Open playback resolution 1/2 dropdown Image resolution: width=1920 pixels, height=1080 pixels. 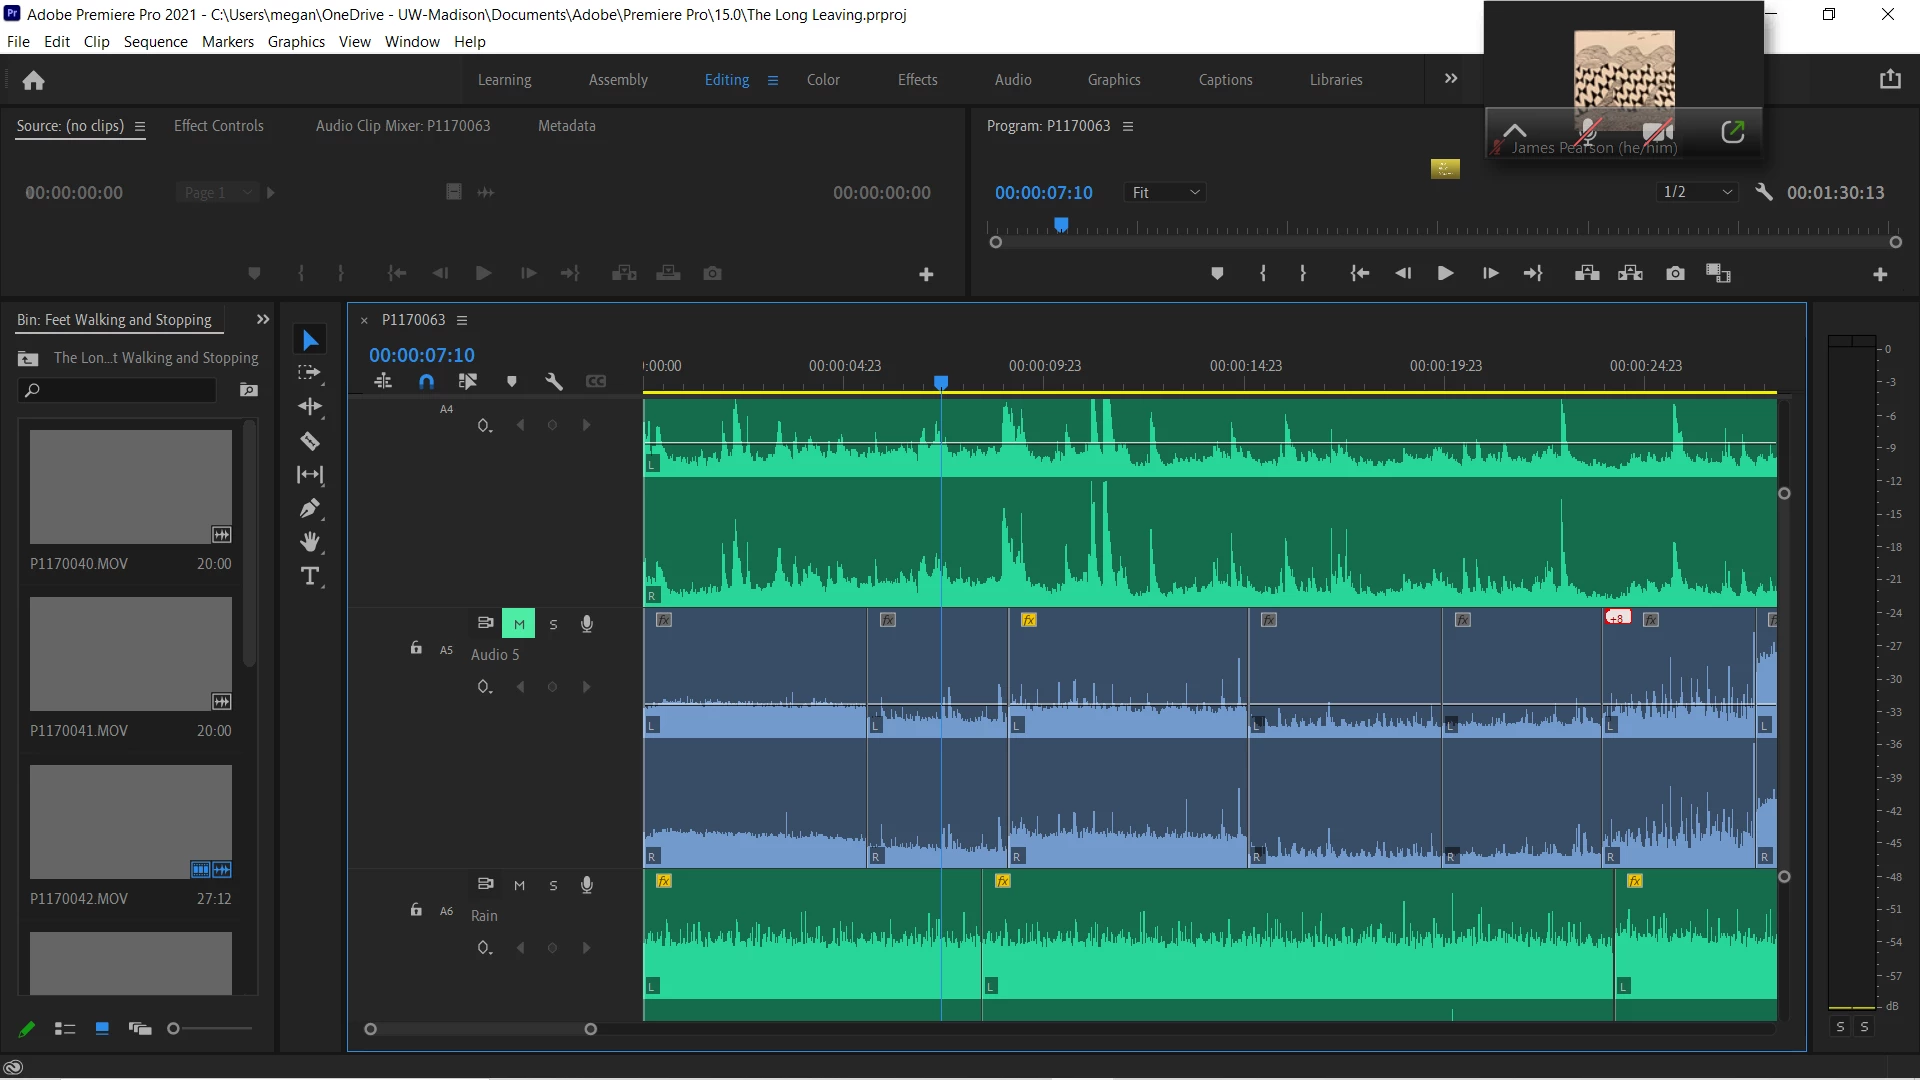1697,192
